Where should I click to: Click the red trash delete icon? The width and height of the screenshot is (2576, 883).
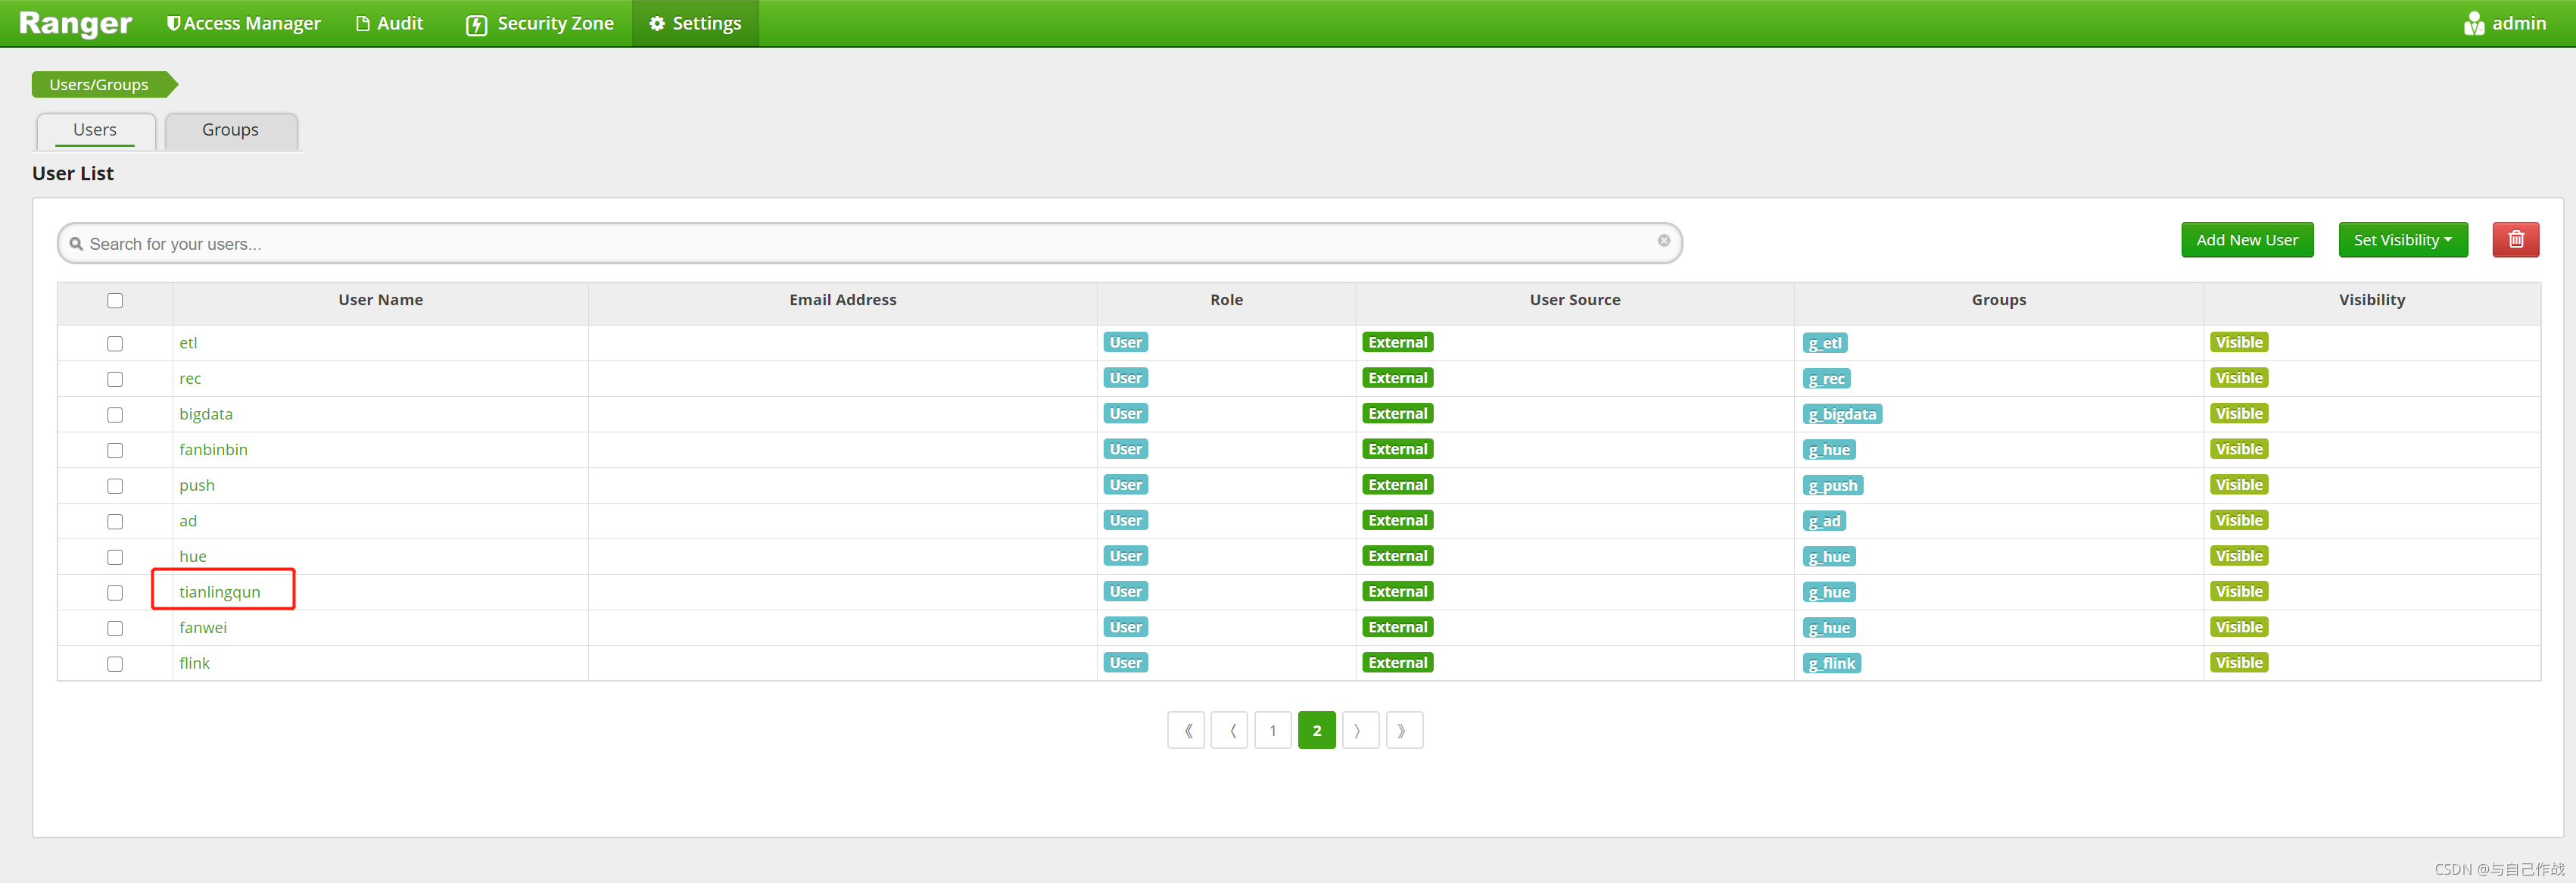(x=2515, y=240)
